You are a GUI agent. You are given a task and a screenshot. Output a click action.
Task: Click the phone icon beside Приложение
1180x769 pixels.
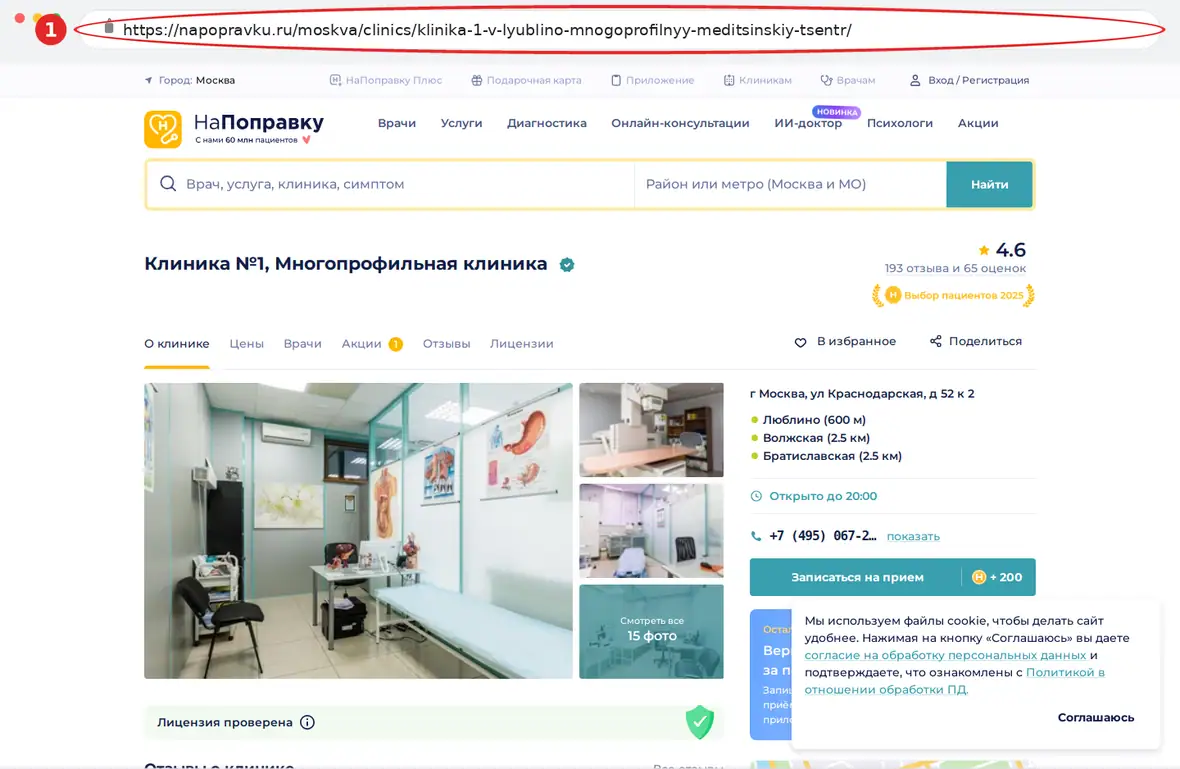616,80
